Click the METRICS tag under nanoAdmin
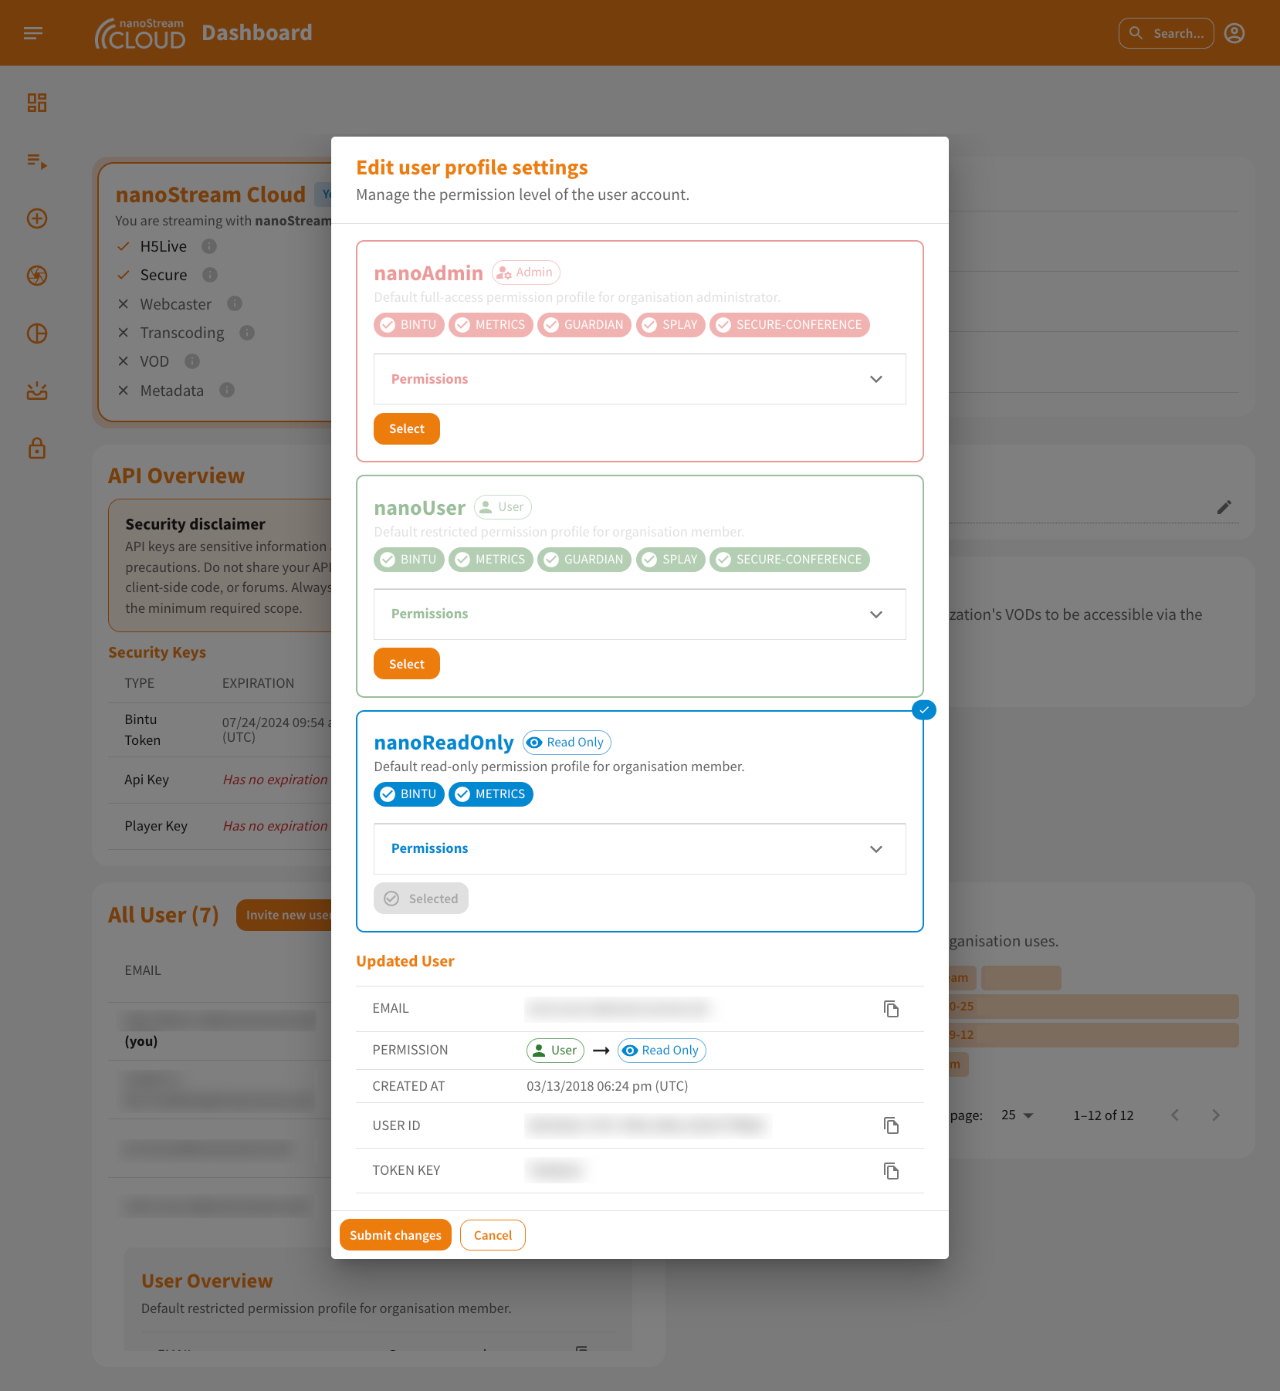Screen dimensions: 1280x1391 click(491, 325)
